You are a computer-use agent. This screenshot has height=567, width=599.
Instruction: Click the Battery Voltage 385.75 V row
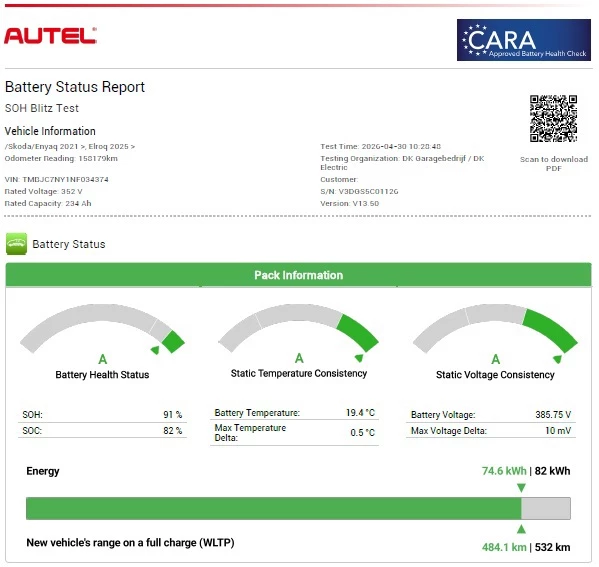click(491, 415)
